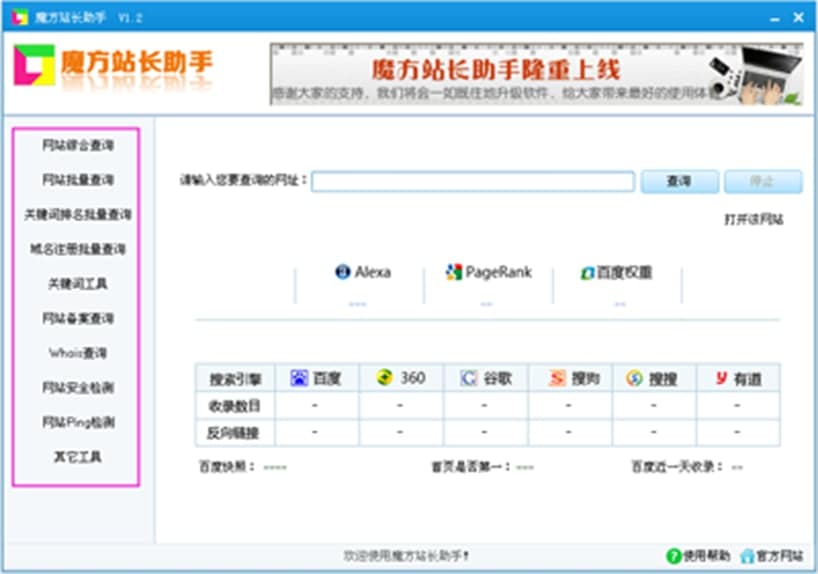Click the 百度权重 label text
This screenshot has width=818, height=574.
pos(624,272)
